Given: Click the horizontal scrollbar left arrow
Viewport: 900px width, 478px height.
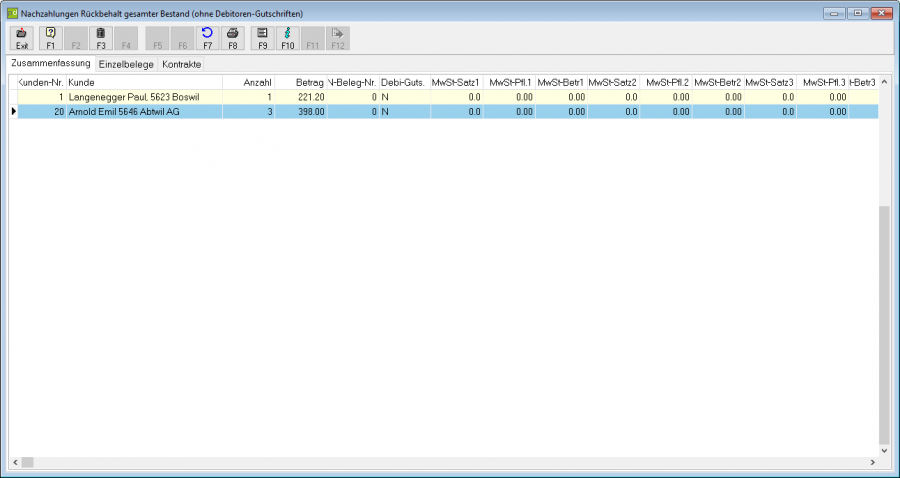Looking at the screenshot, I should coord(15,462).
